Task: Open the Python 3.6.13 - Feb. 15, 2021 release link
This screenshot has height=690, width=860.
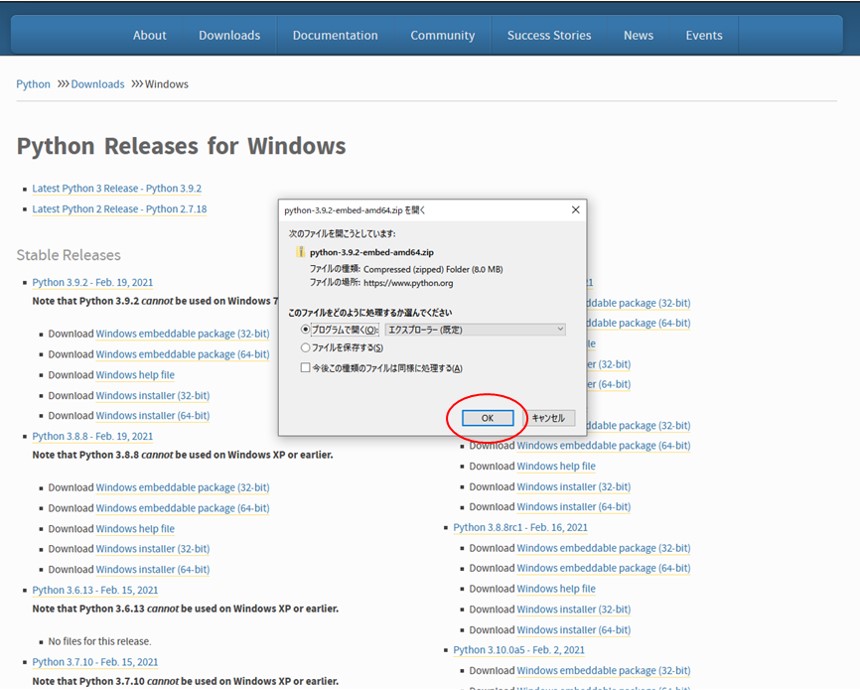Action: point(95,590)
